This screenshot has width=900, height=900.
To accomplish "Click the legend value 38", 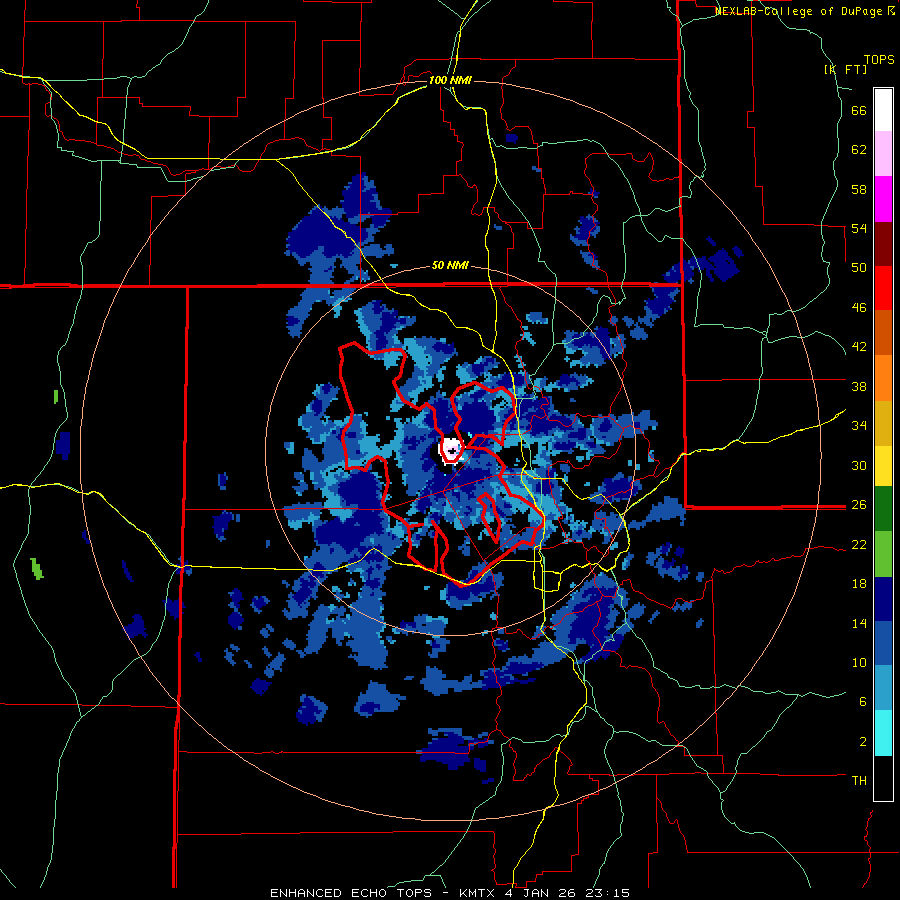I will pos(859,386).
